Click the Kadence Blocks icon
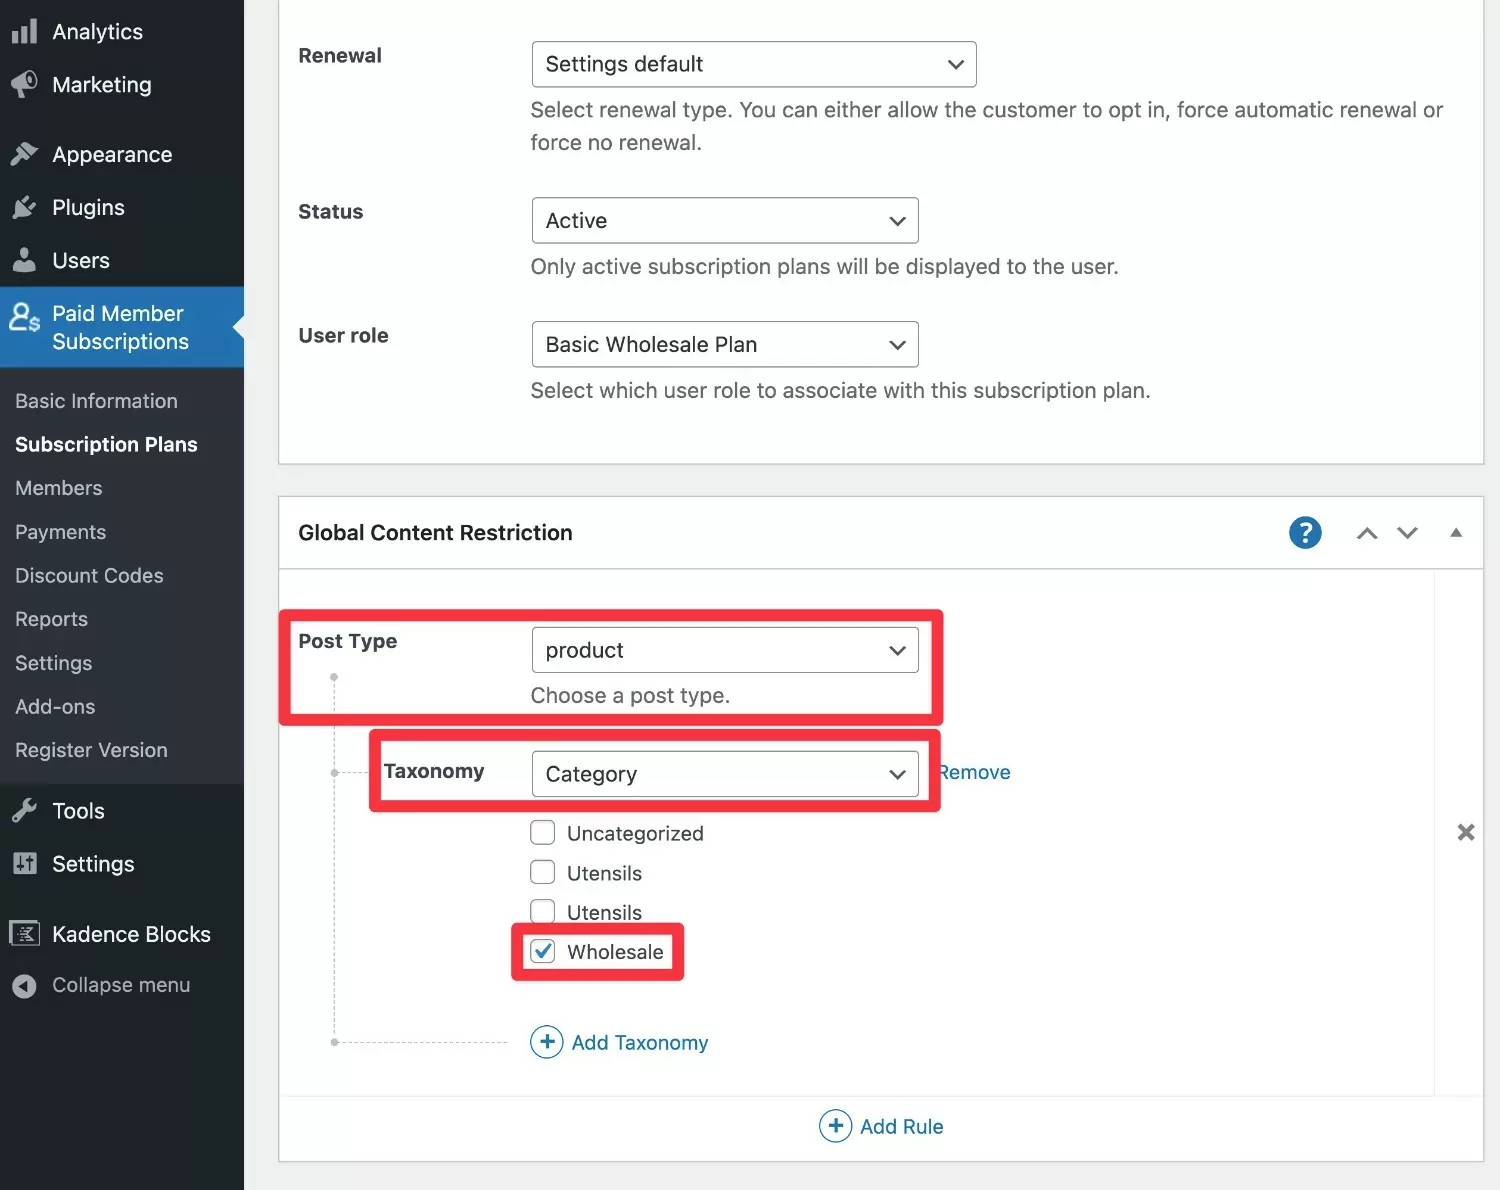 [24, 933]
